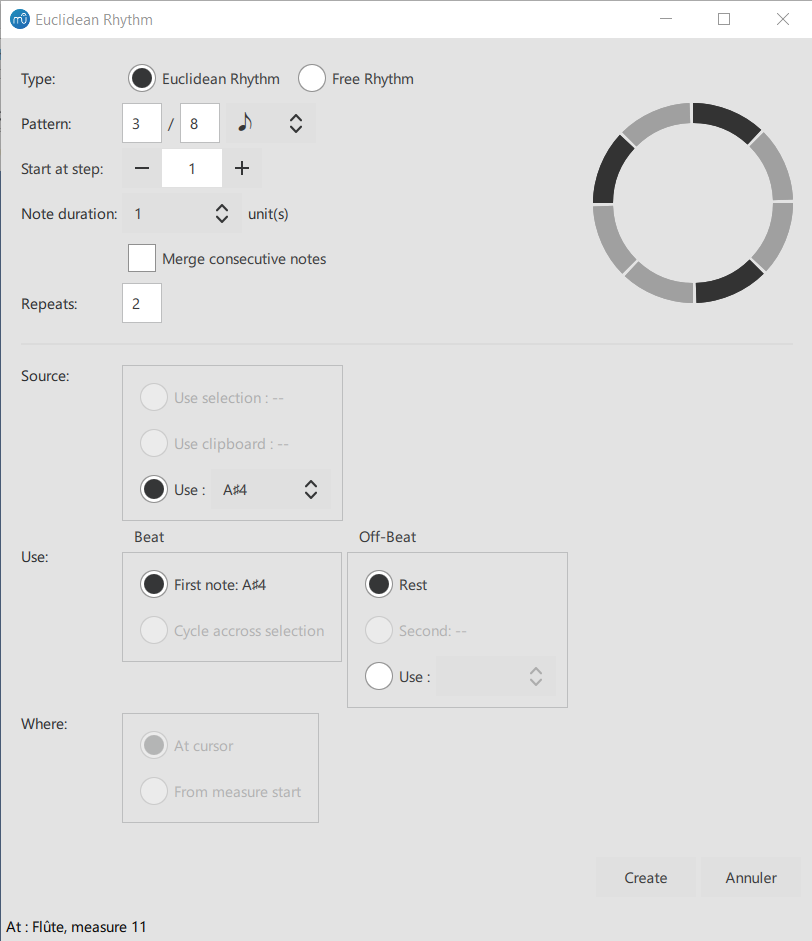Select the Off-Beat Use radio button
Image resolution: width=812 pixels, height=941 pixels.
click(x=379, y=677)
